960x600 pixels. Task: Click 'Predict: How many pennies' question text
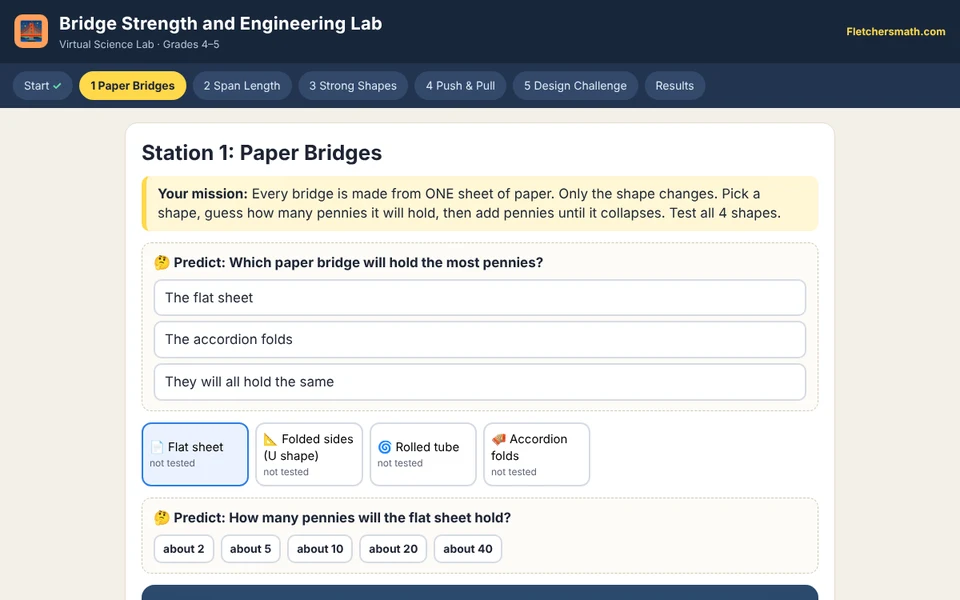[342, 518]
